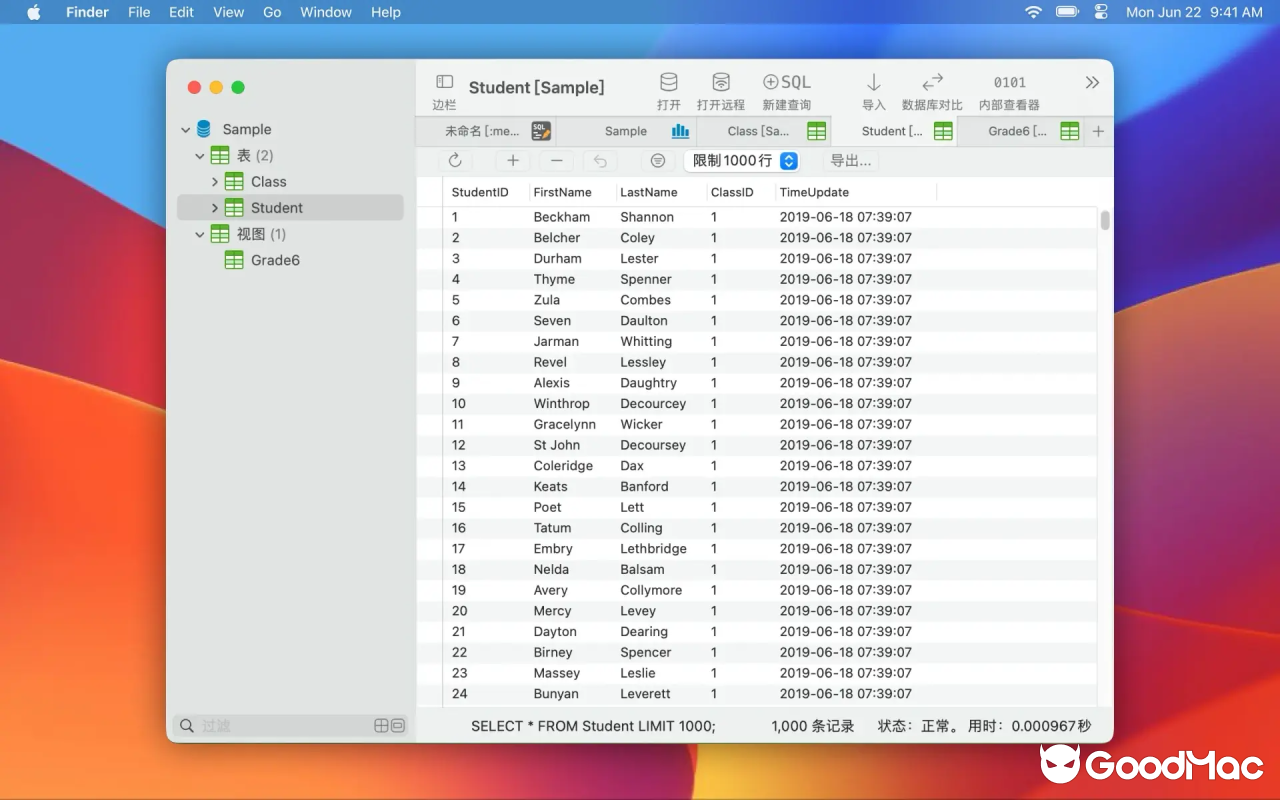Open the View menu

pyautogui.click(x=228, y=12)
